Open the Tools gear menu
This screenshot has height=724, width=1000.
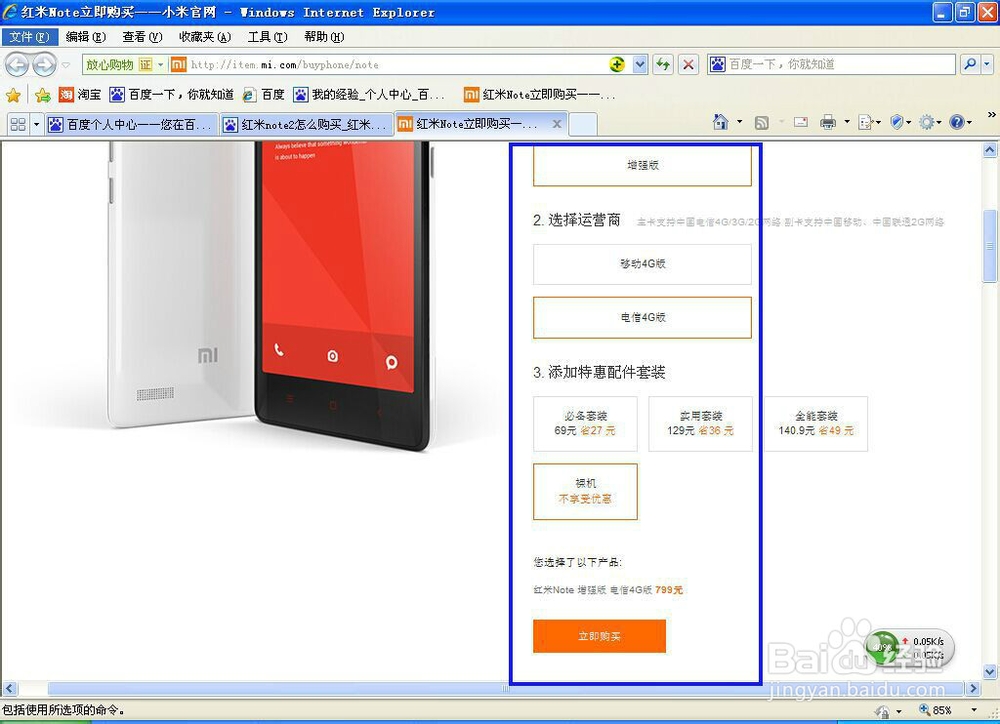926,122
